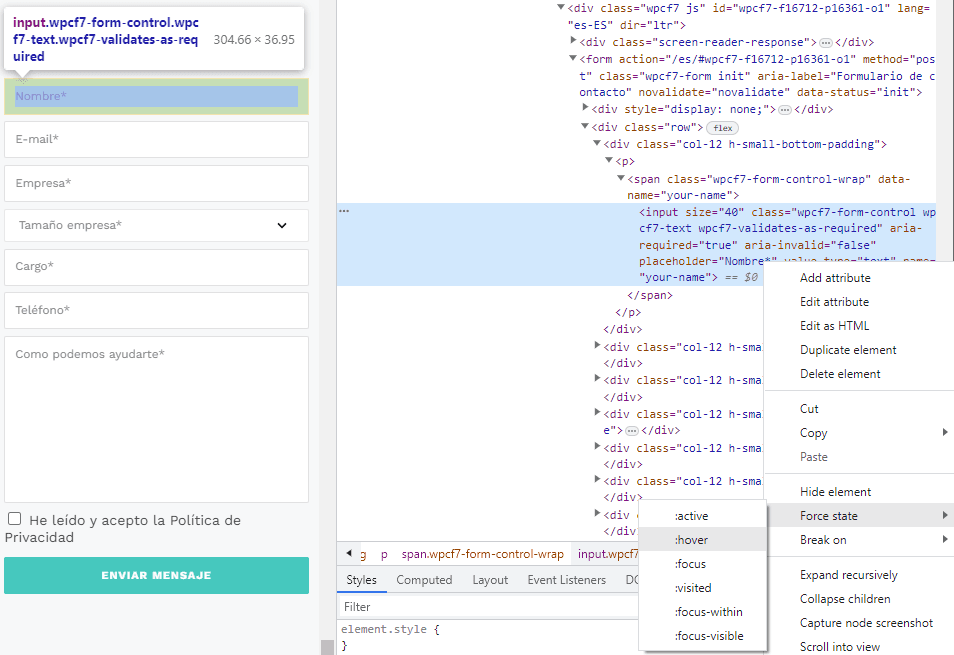Image resolution: width=954 pixels, height=655 pixels.
Task: Click the Como podemos ayudarte* textarea
Action: coord(156,420)
